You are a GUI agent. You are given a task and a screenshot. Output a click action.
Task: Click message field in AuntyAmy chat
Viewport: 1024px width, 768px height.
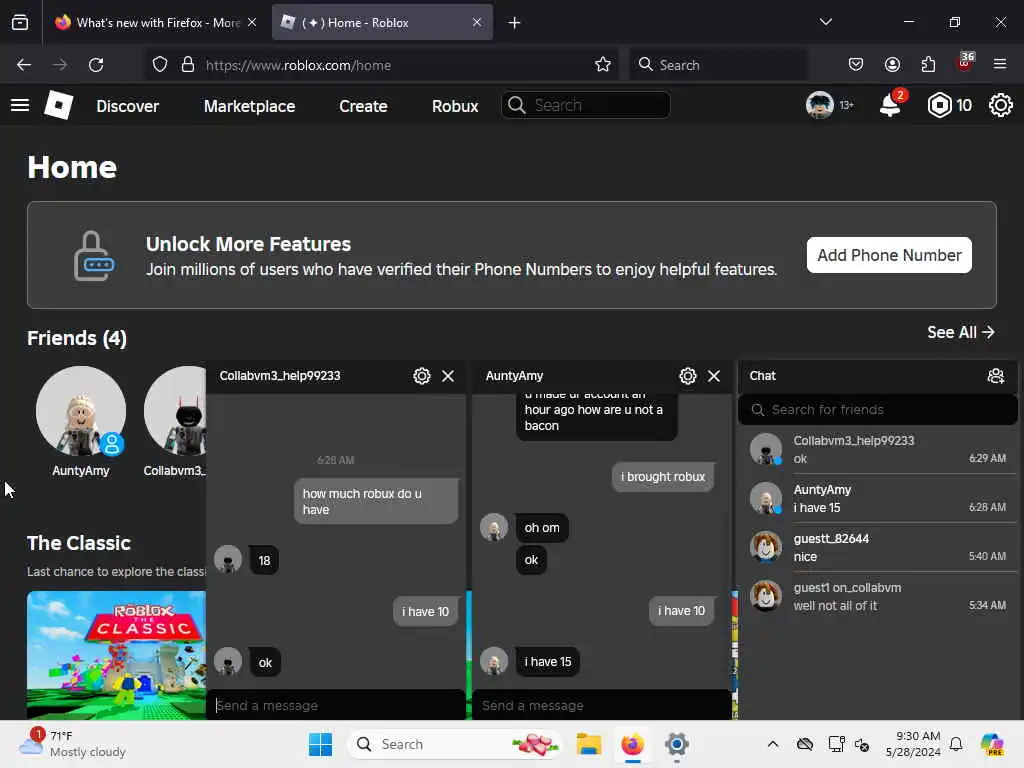pos(601,705)
